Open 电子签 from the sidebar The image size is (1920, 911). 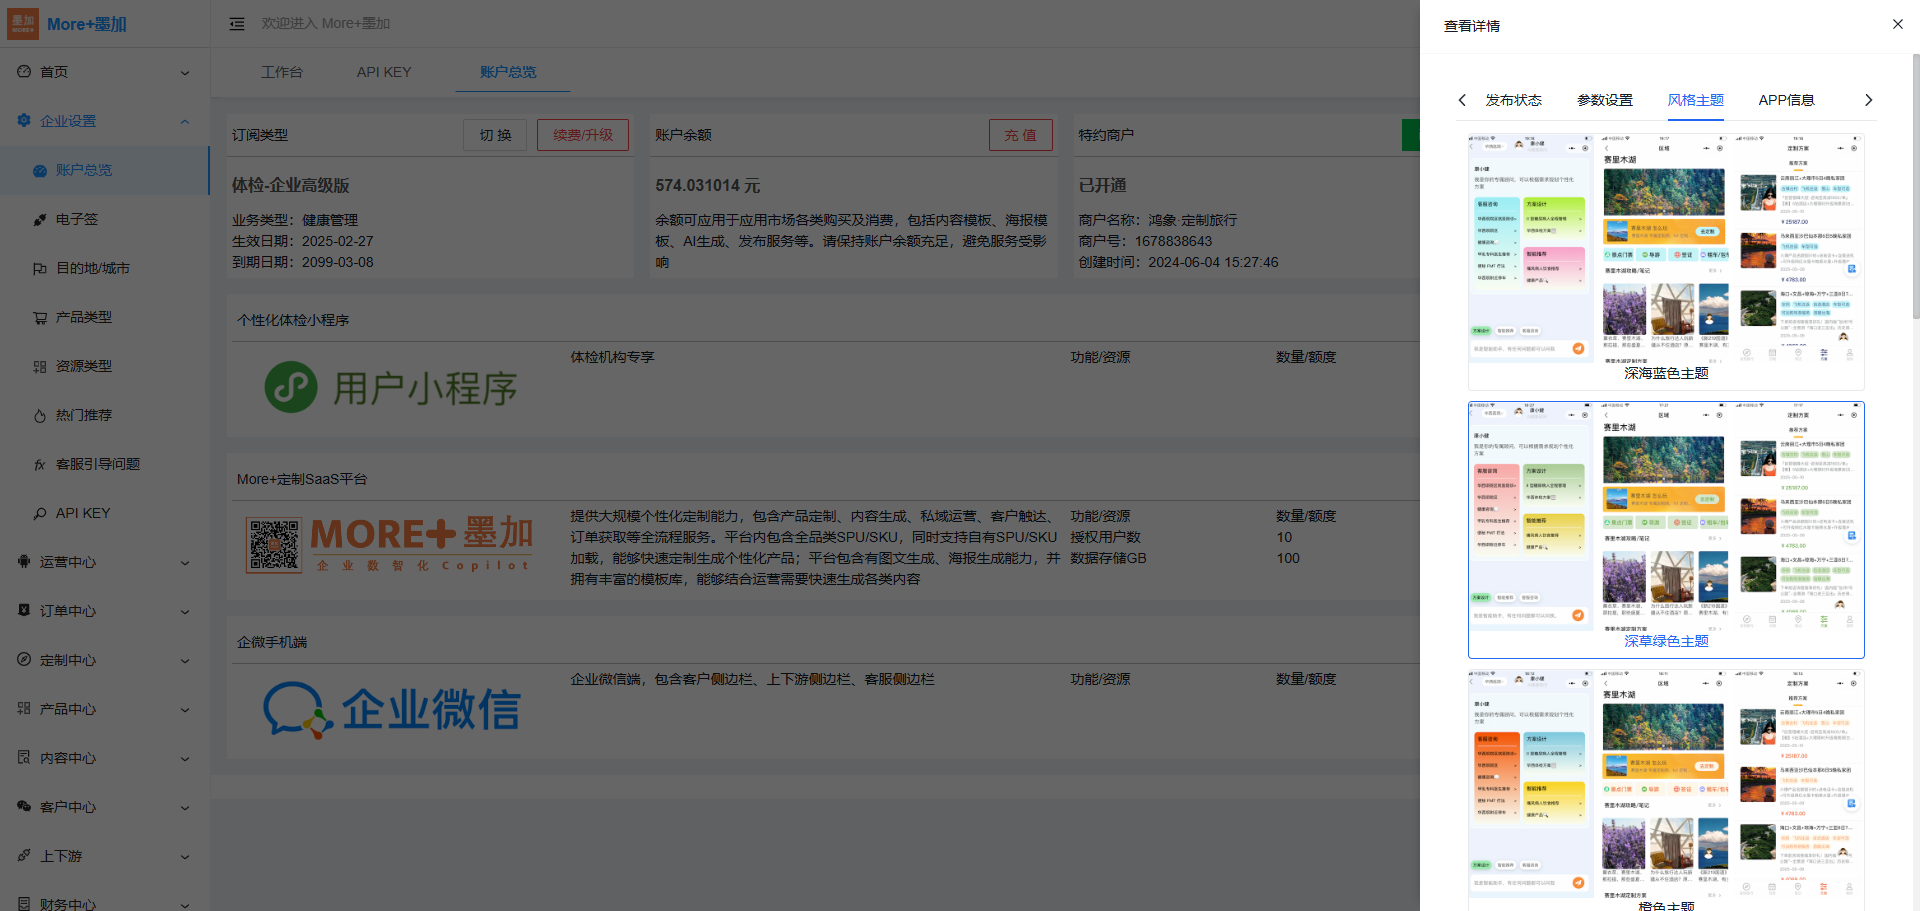click(77, 219)
